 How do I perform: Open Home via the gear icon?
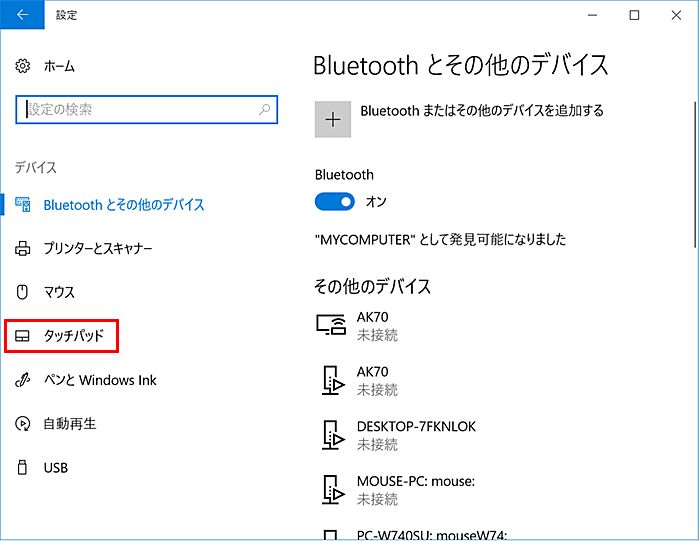[23, 66]
